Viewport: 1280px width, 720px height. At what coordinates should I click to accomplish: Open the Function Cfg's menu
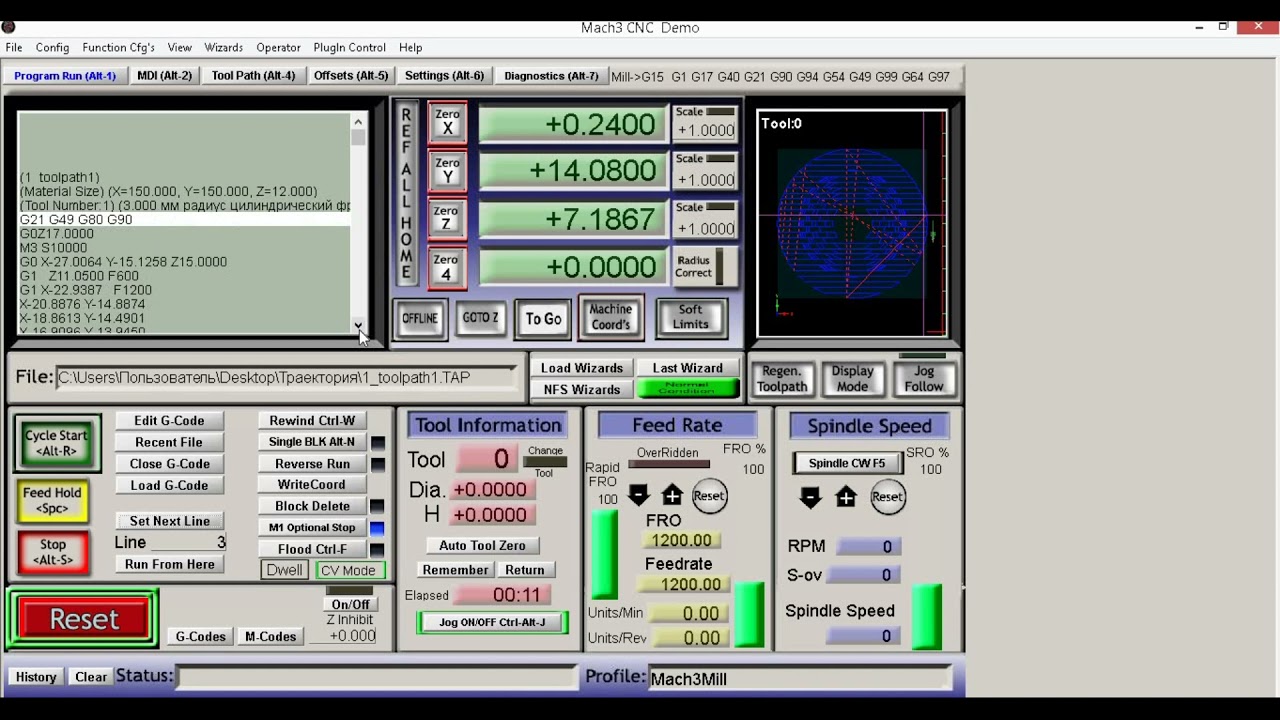pos(118,47)
